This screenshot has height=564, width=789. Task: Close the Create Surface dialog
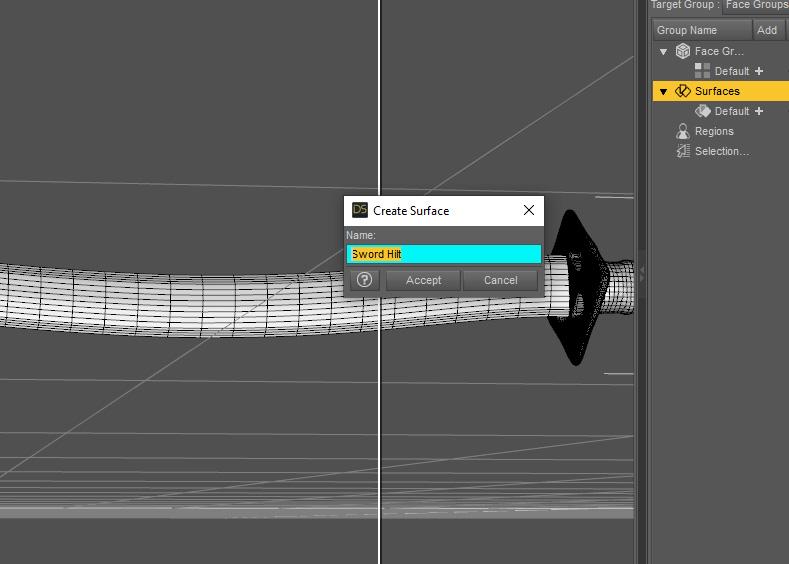pos(528,210)
